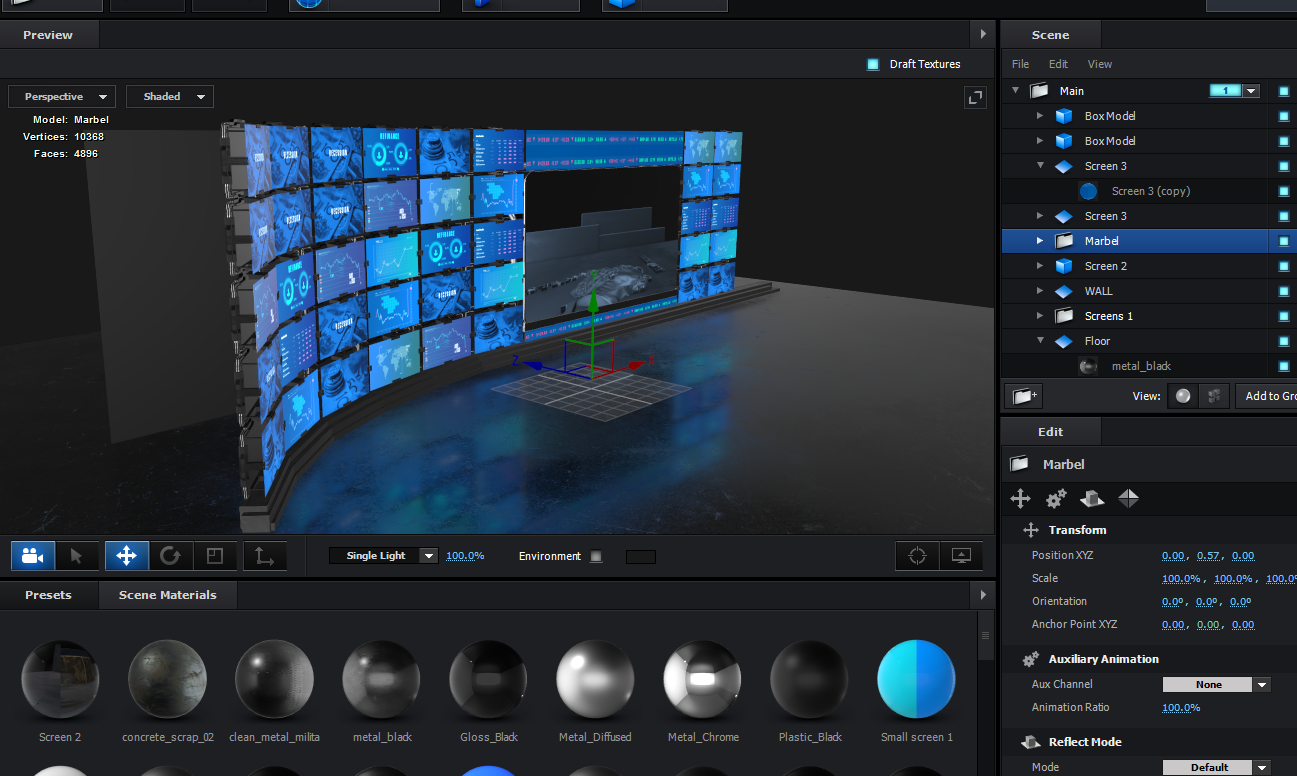Open the Scene panel Edit menu
1297x776 pixels.
(x=1058, y=64)
